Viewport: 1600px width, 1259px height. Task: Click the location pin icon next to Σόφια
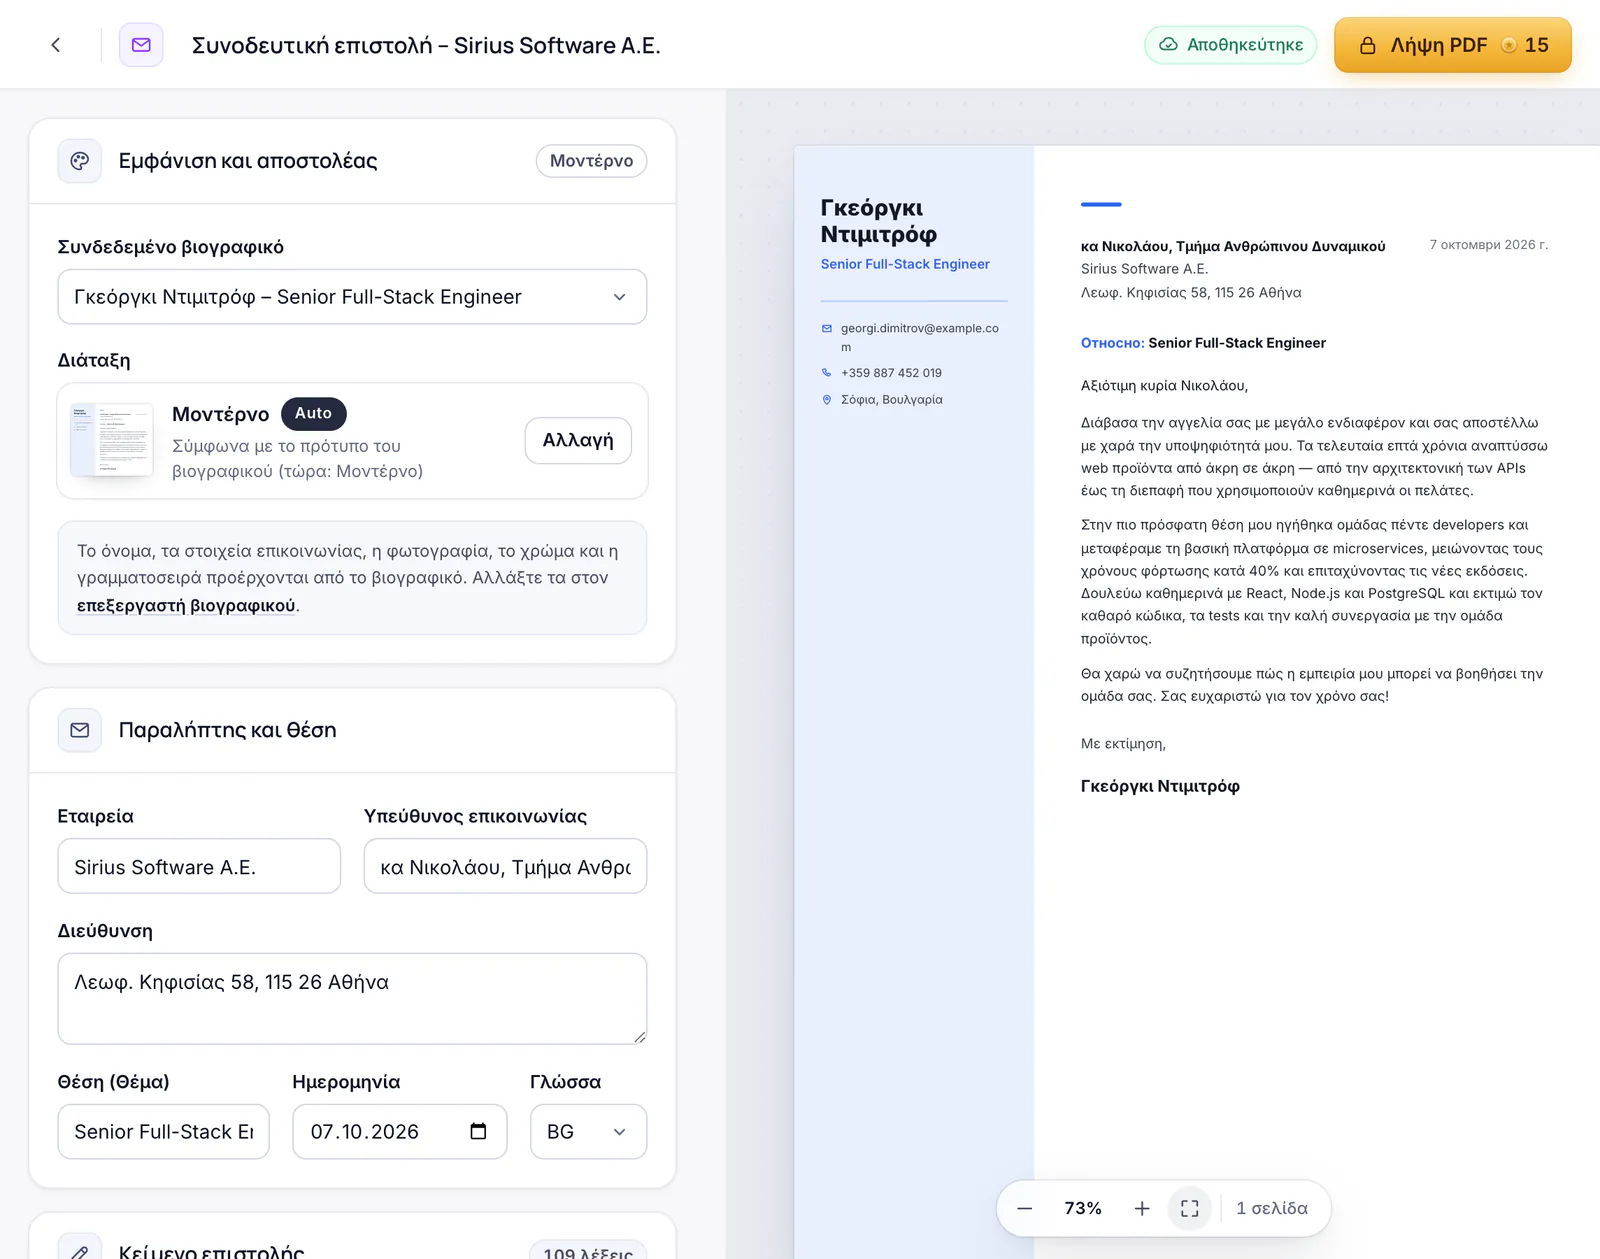point(827,399)
